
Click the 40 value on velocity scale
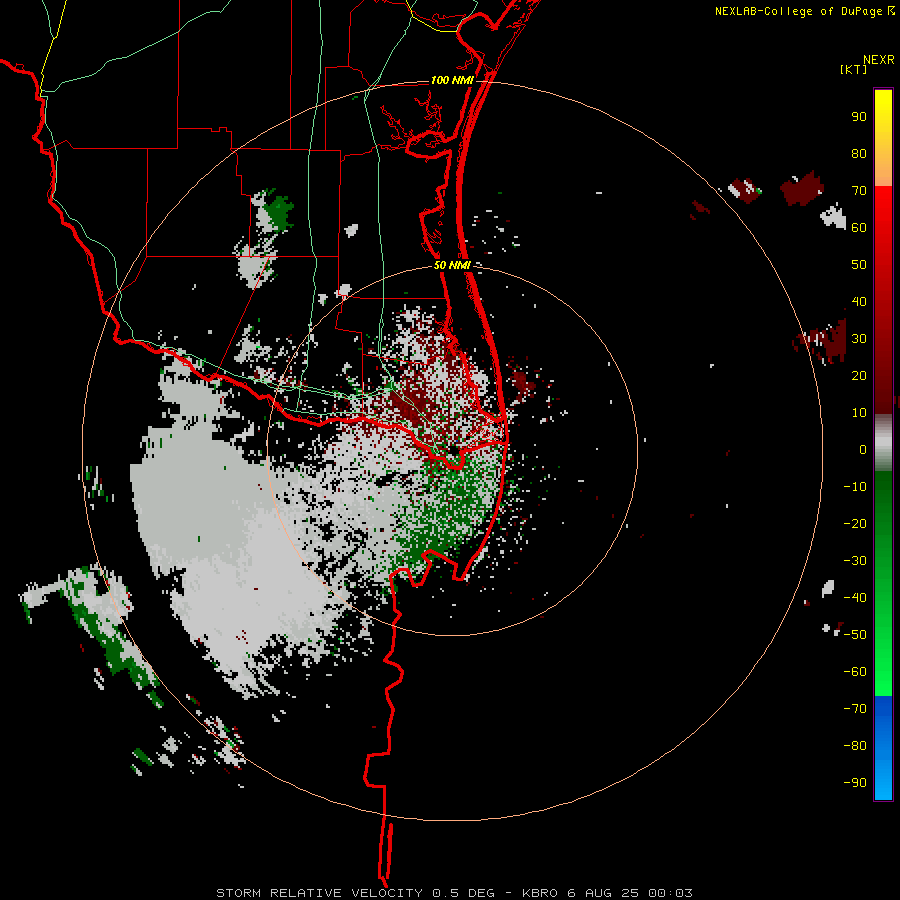coord(859,301)
